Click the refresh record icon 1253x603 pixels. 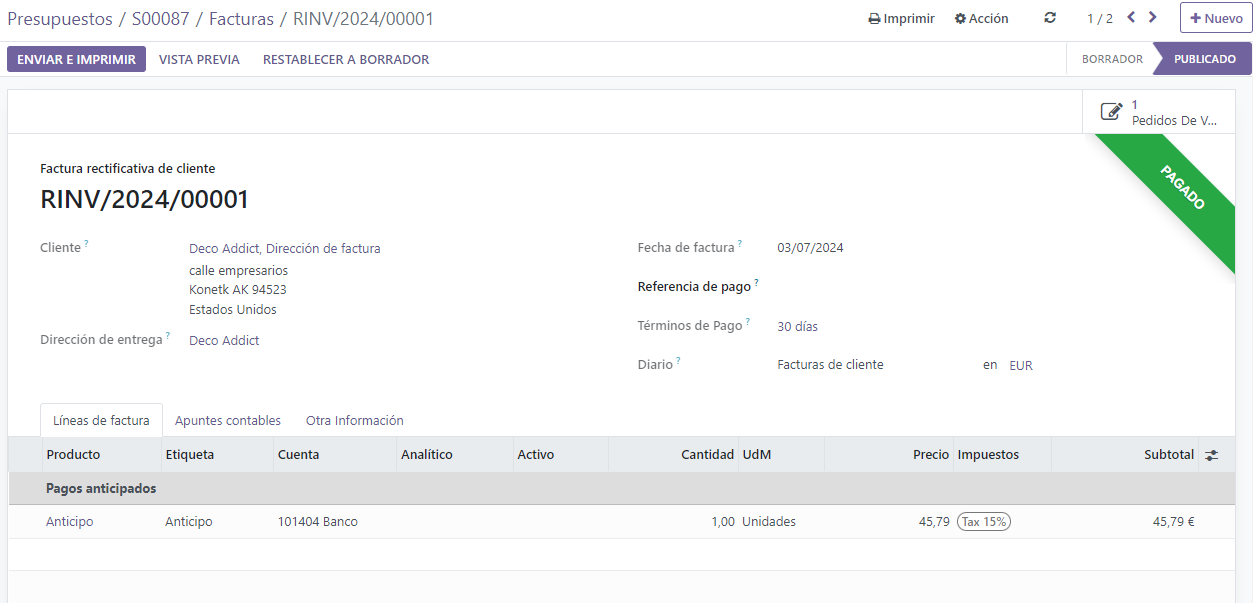1049,18
